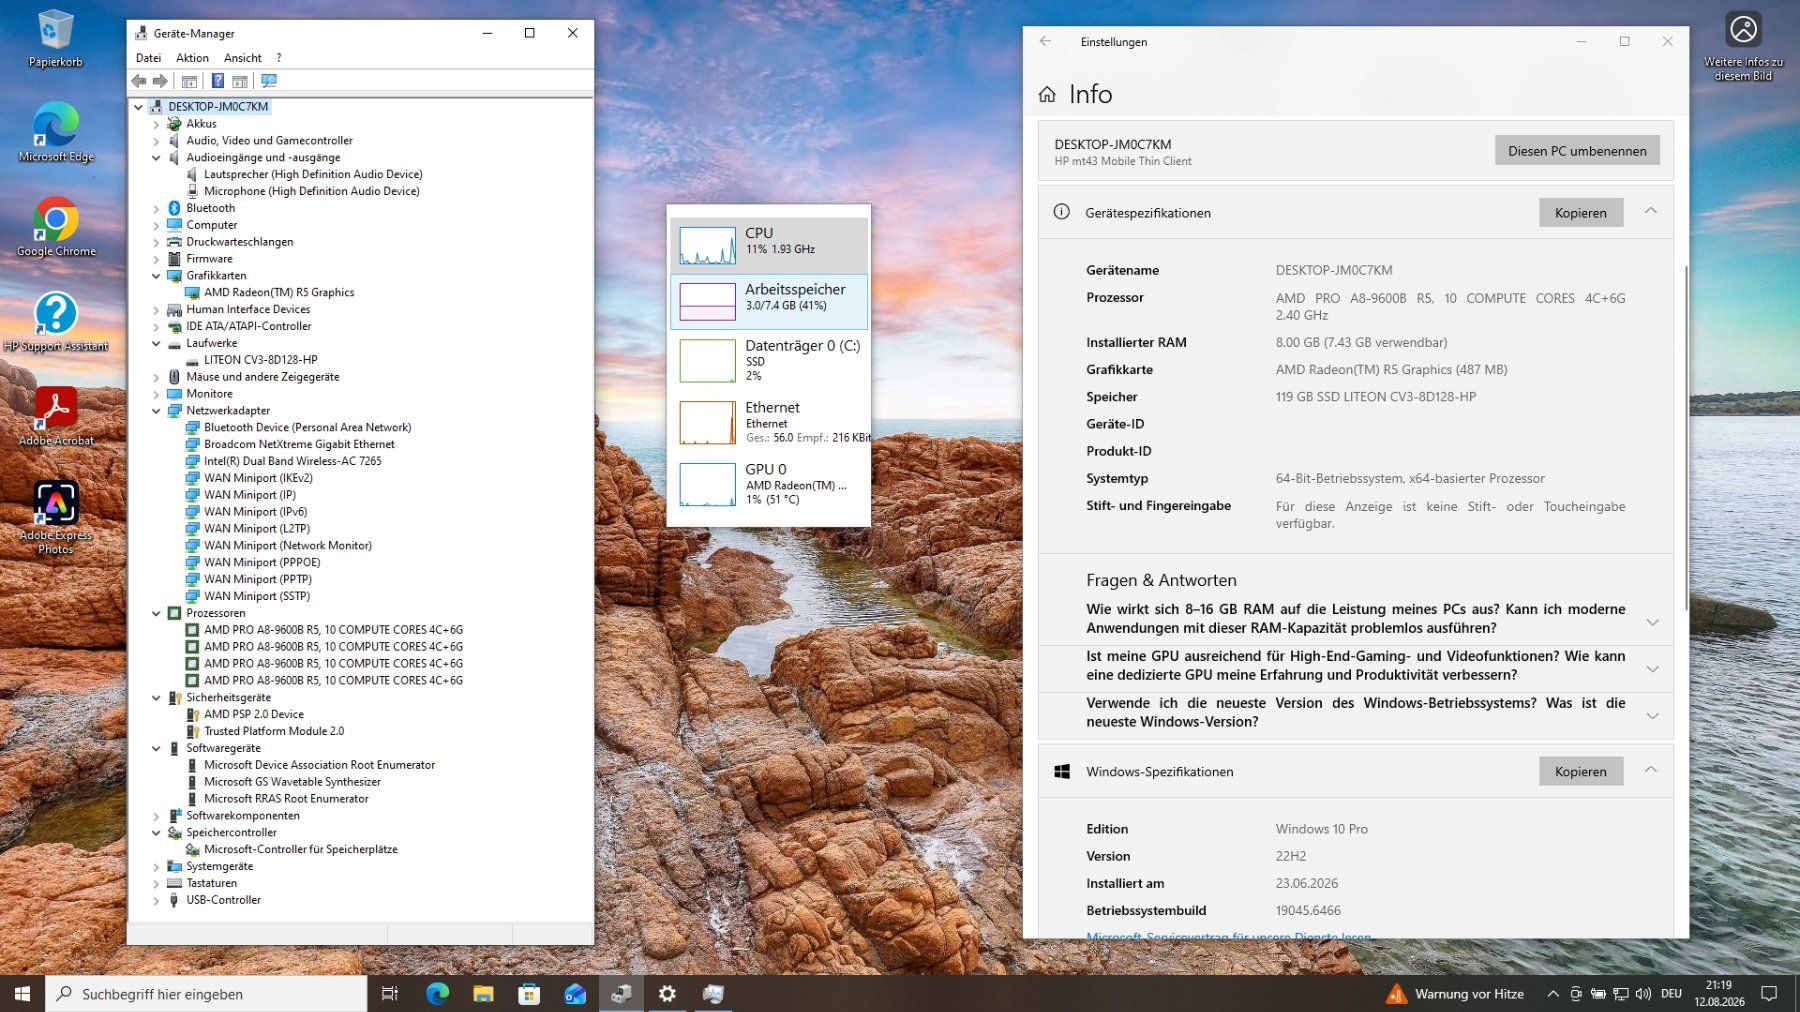Screen dimensions: 1800x1012
Task: Show hidden tray icons chevron
Action: pyautogui.click(x=1552, y=993)
